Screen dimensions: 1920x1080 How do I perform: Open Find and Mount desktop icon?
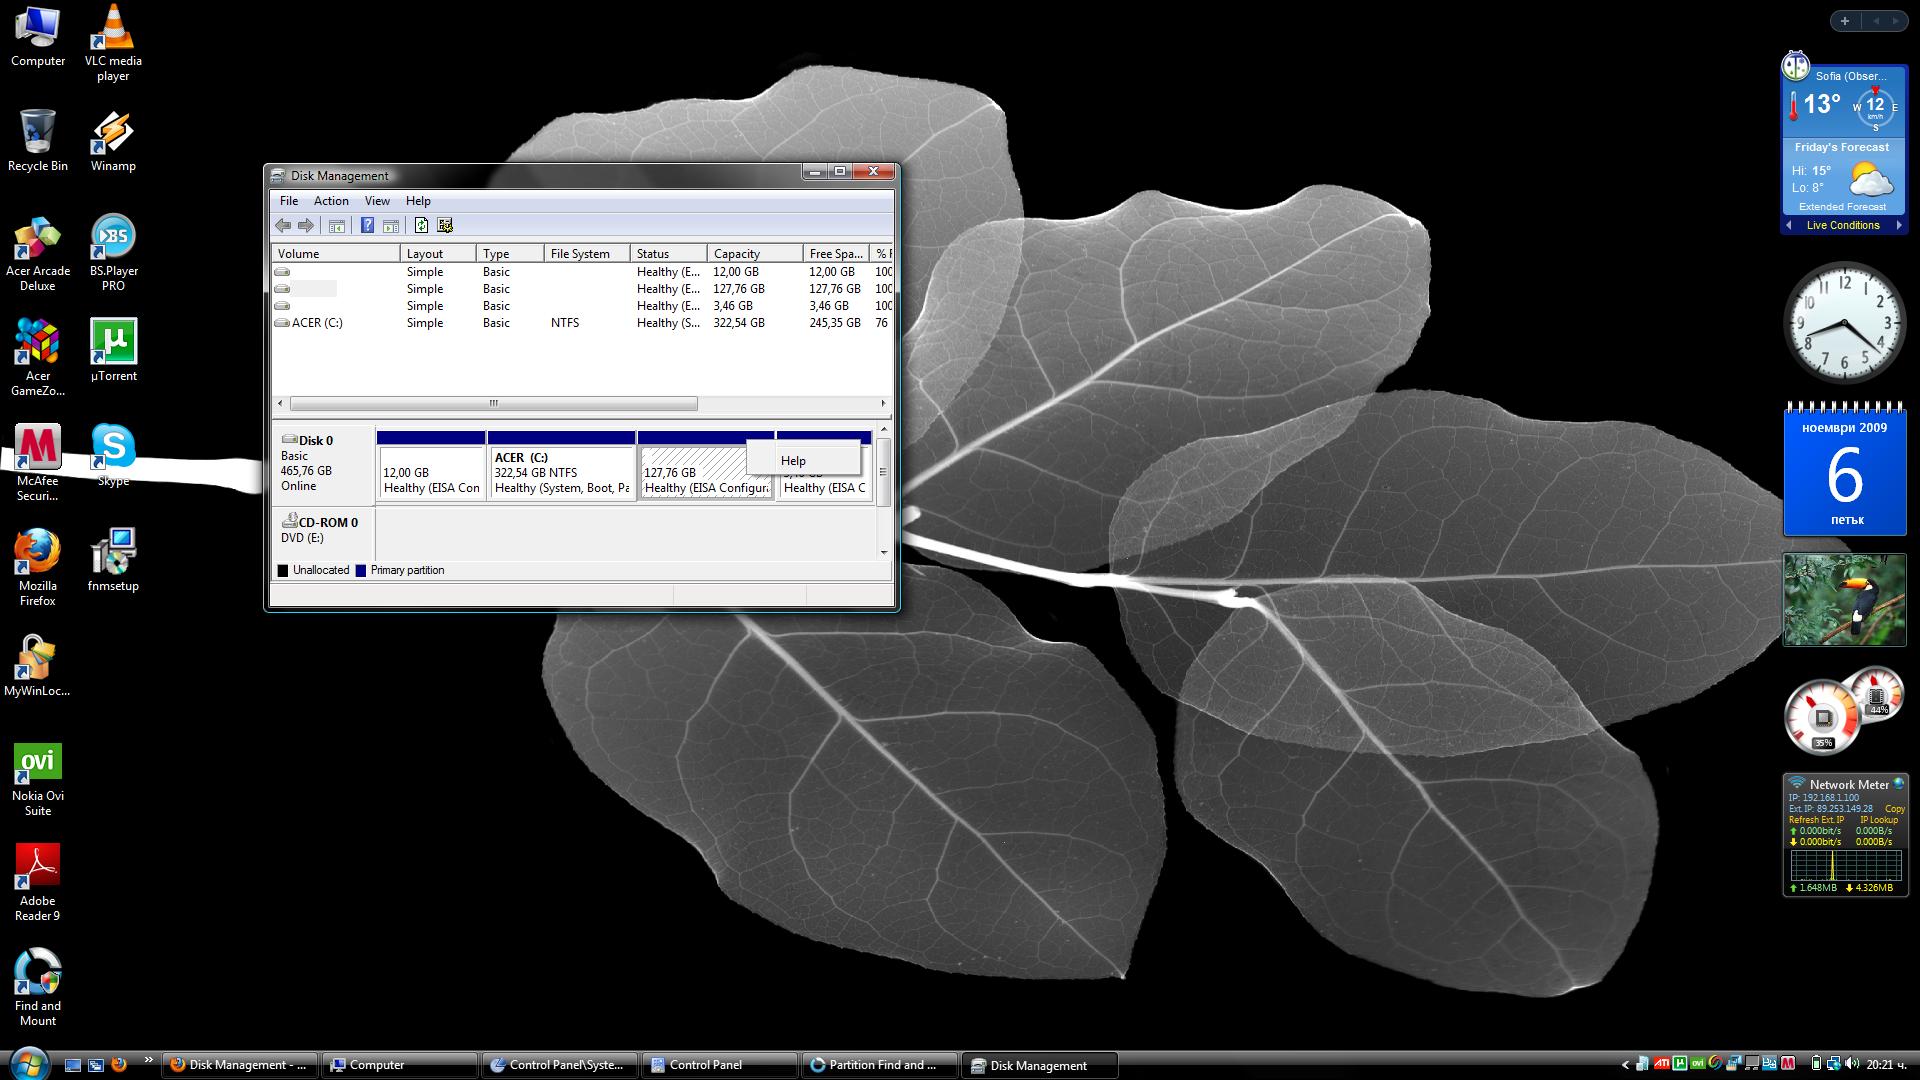[38, 989]
